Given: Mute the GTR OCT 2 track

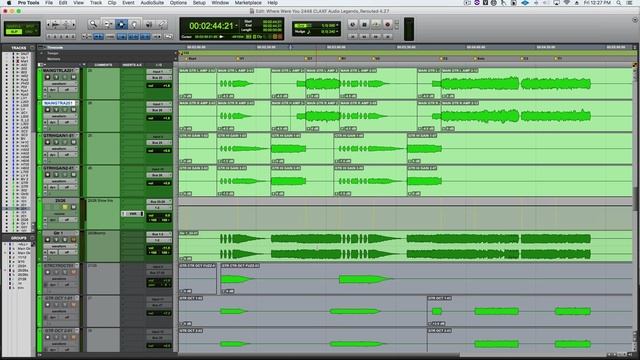Looking at the screenshot, I should point(73,338).
